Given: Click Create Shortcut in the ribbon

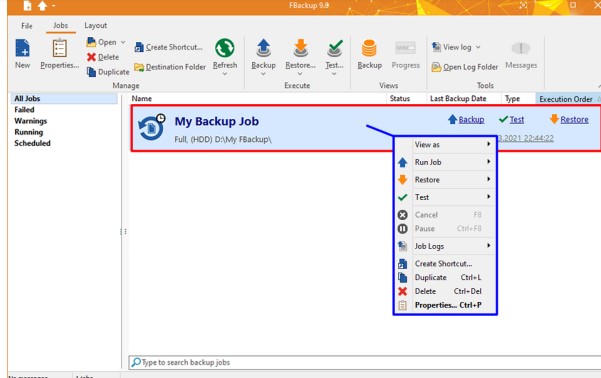Looking at the screenshot, I should 168,47.
